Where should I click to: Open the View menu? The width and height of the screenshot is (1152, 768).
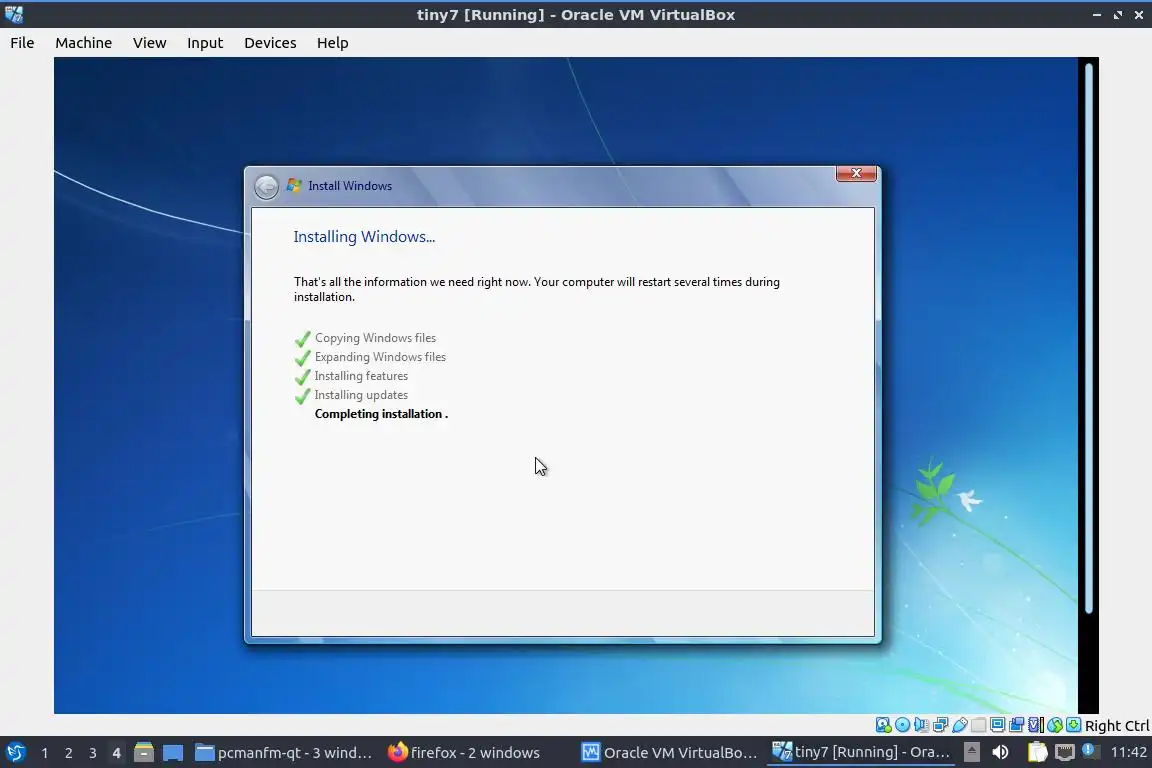pyautogui.click(x=149, y=43)
